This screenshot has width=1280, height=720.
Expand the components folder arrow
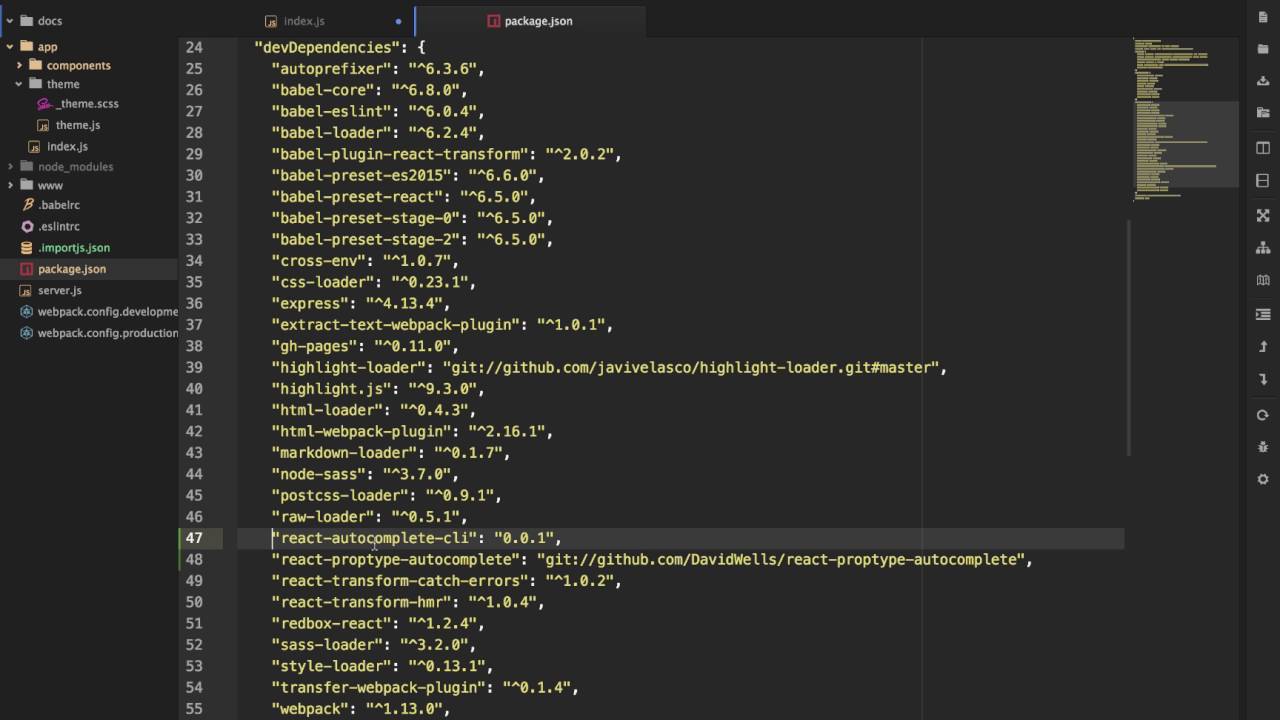19,65
